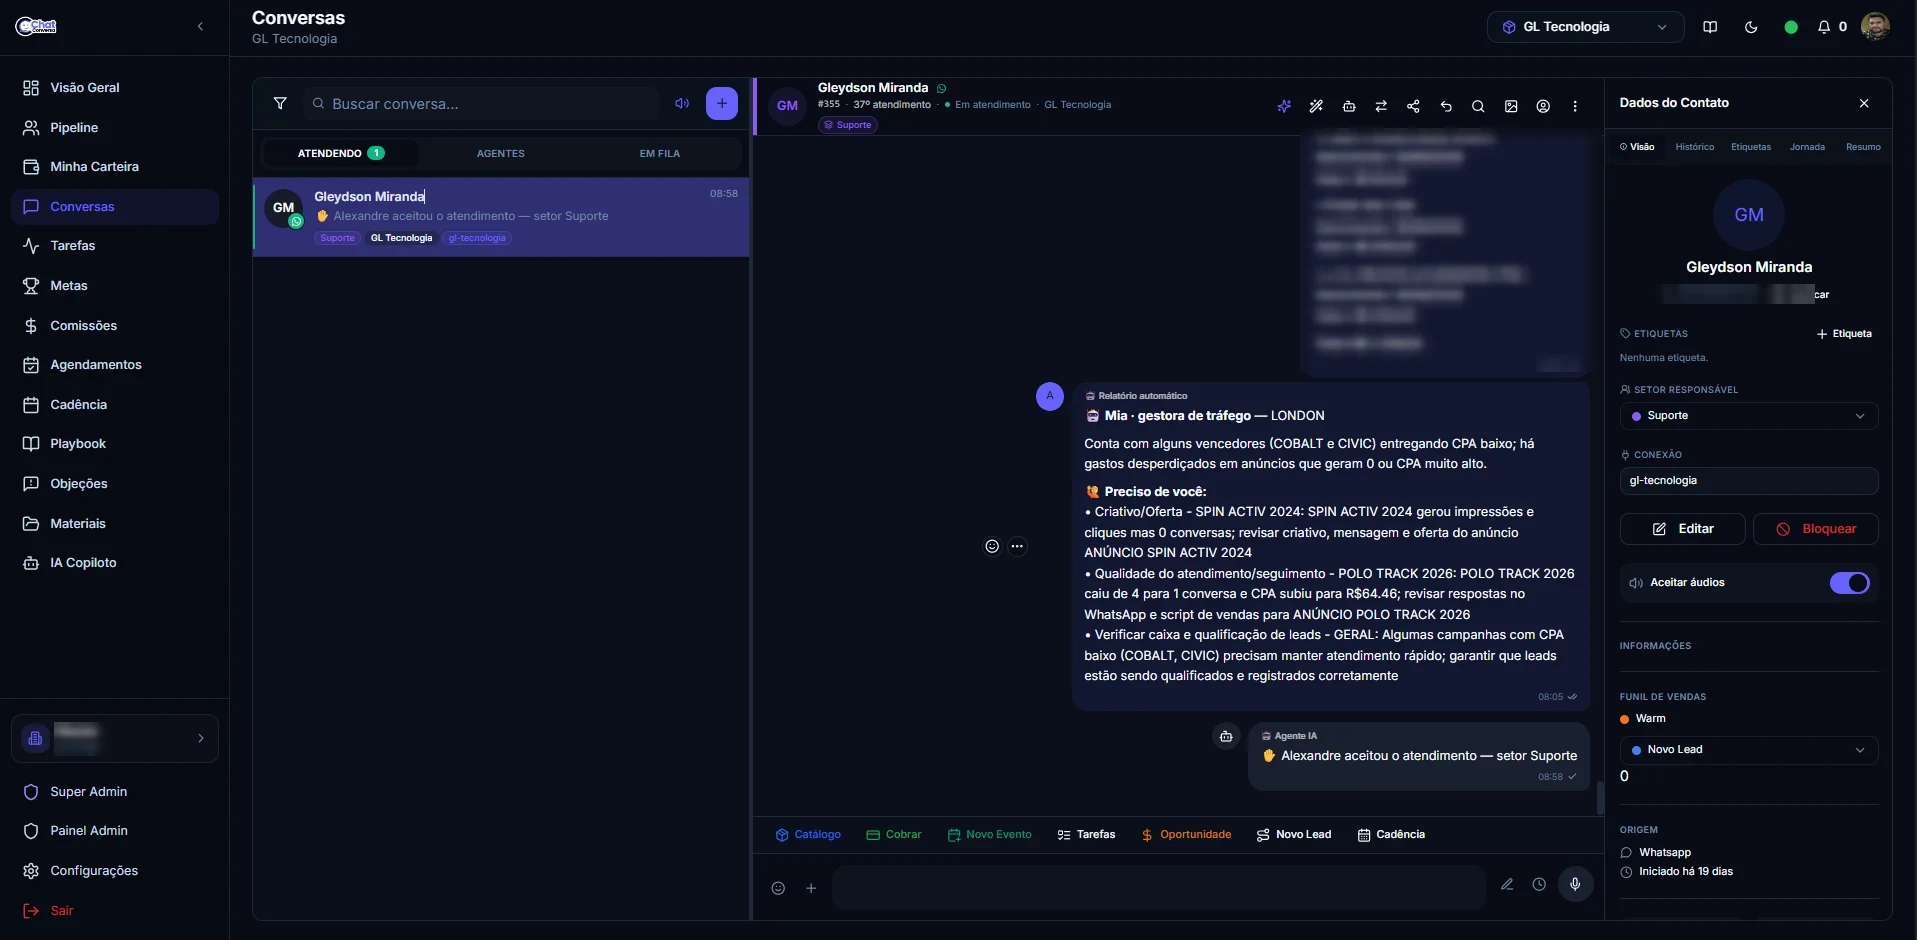
Task: Start a new conversation with the plus button
Action: pos(722,103)
